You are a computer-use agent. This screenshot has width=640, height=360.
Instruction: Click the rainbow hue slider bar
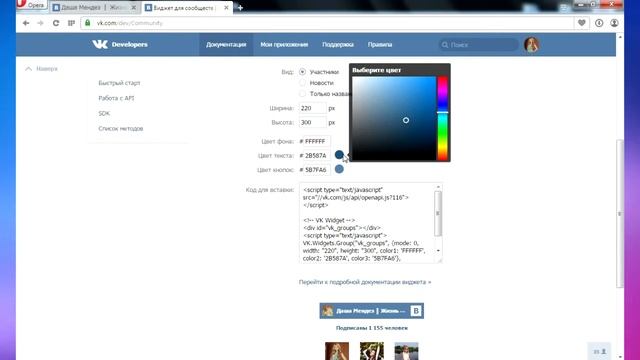tap(442, 118)
